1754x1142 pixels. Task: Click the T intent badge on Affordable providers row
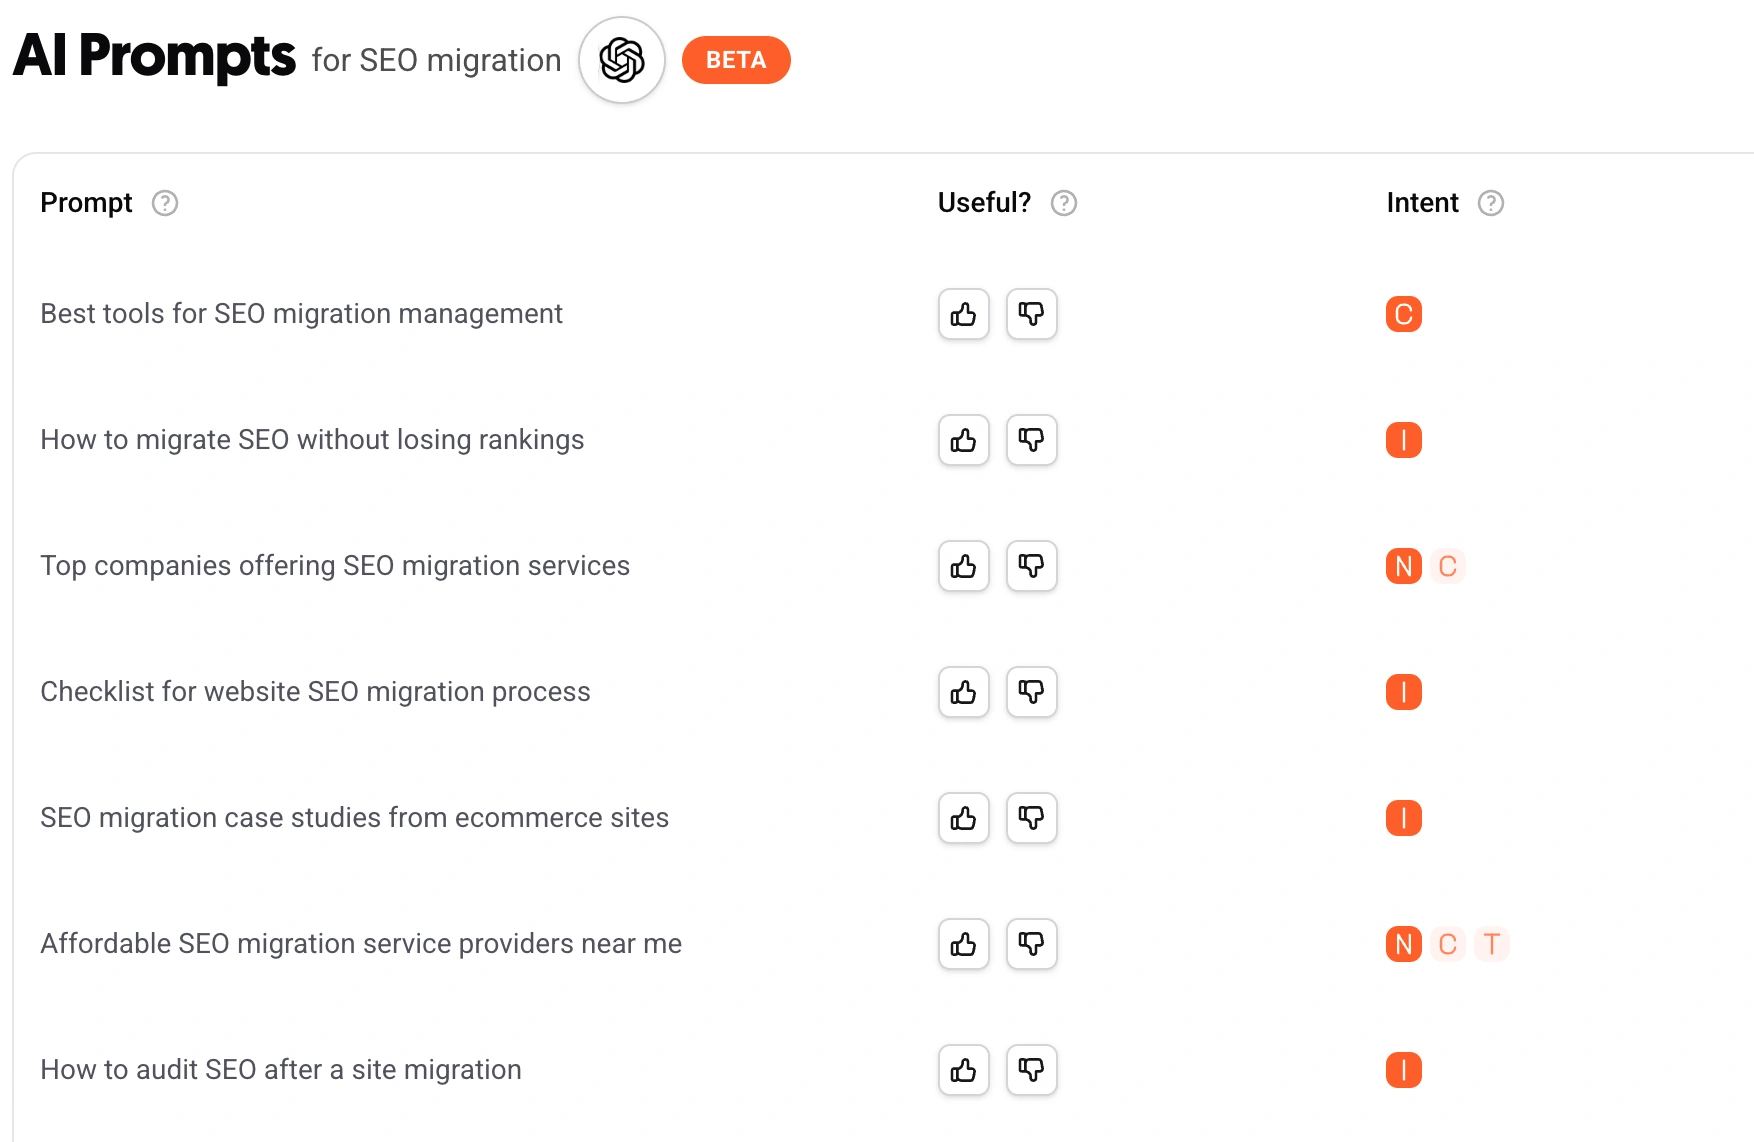1491,945
